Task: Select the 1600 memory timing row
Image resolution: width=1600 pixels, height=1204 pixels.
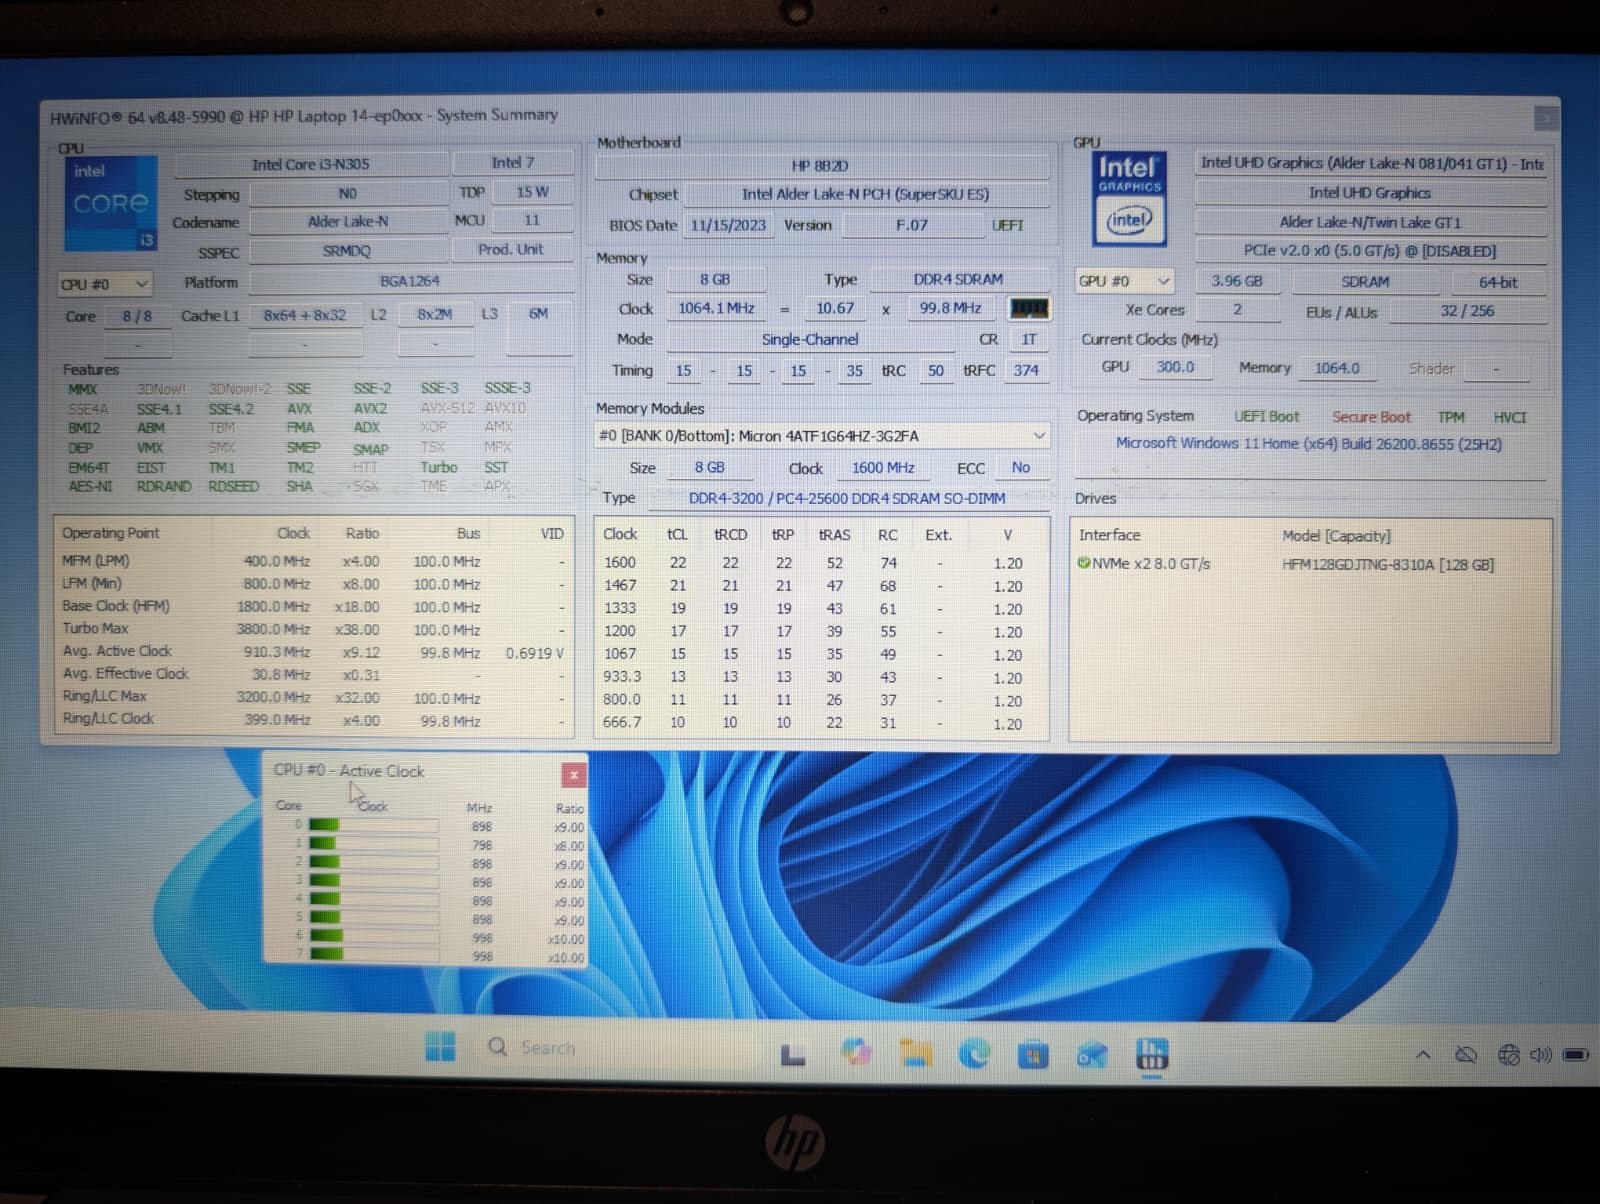Action: (821, 563)
